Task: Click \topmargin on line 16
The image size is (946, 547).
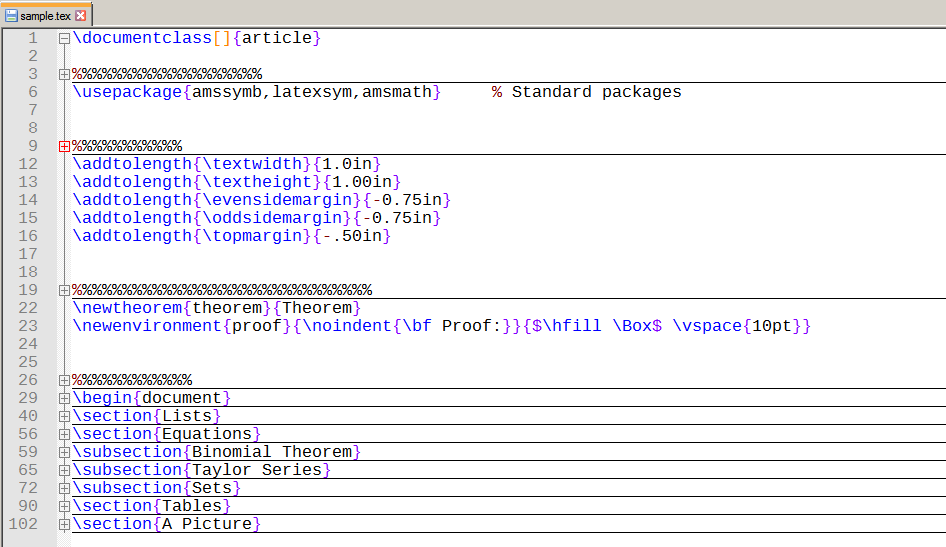Action: (x=252, y=236)
